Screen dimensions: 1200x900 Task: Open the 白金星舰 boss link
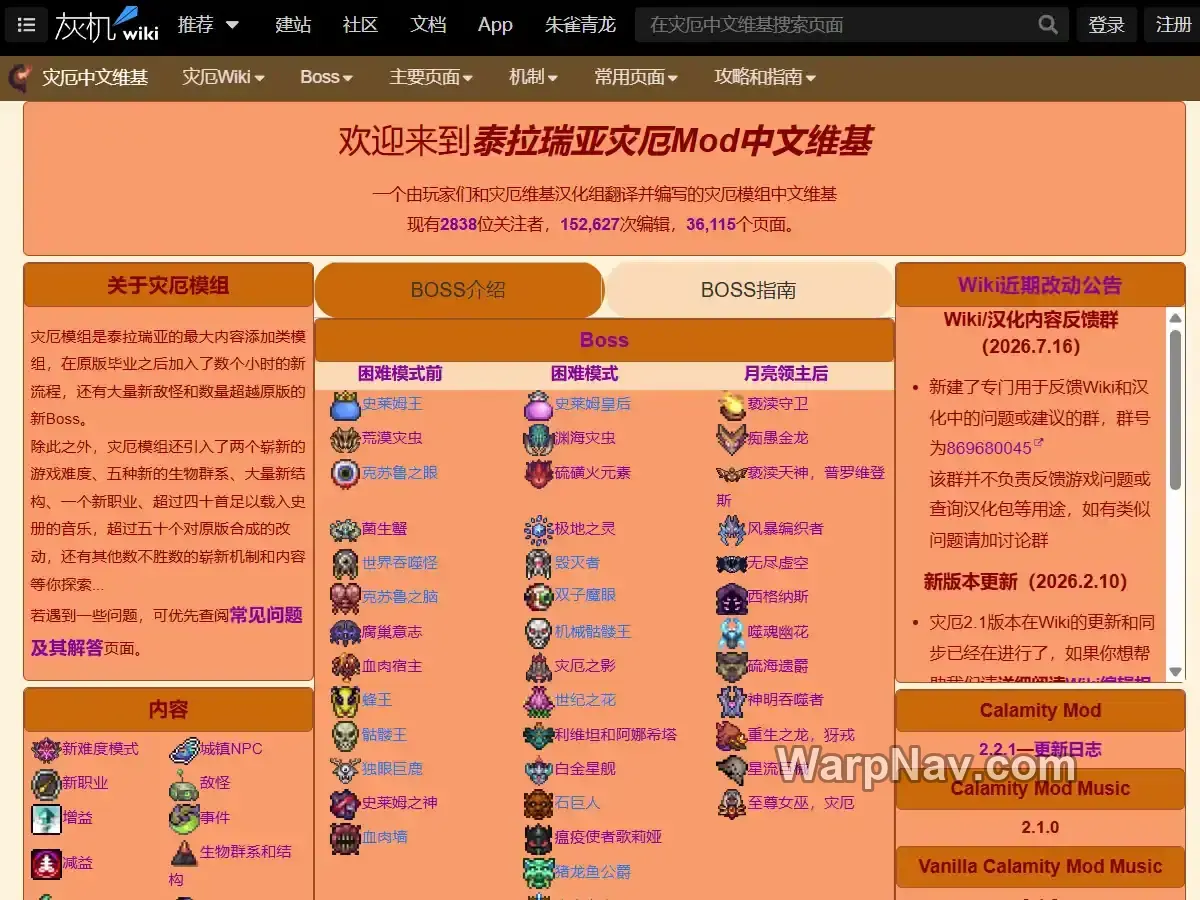click(585, 769)
